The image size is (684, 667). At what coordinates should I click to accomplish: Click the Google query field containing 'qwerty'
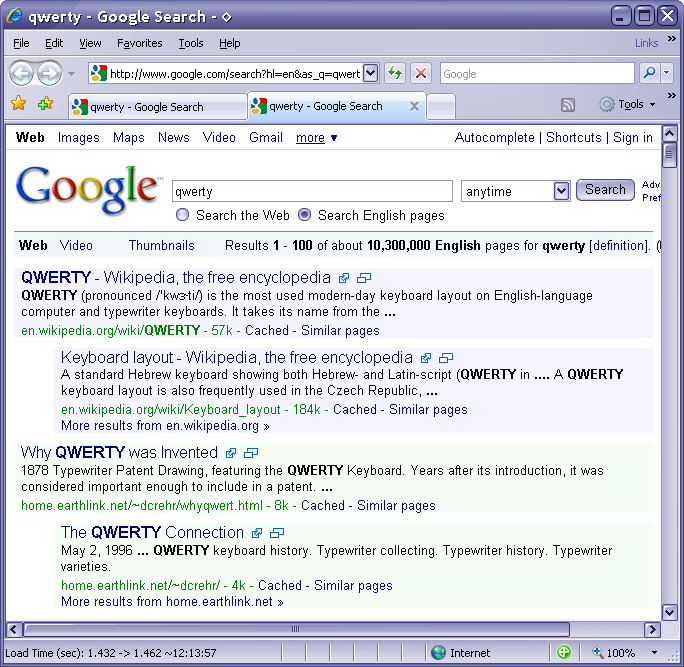click(312, 191)
